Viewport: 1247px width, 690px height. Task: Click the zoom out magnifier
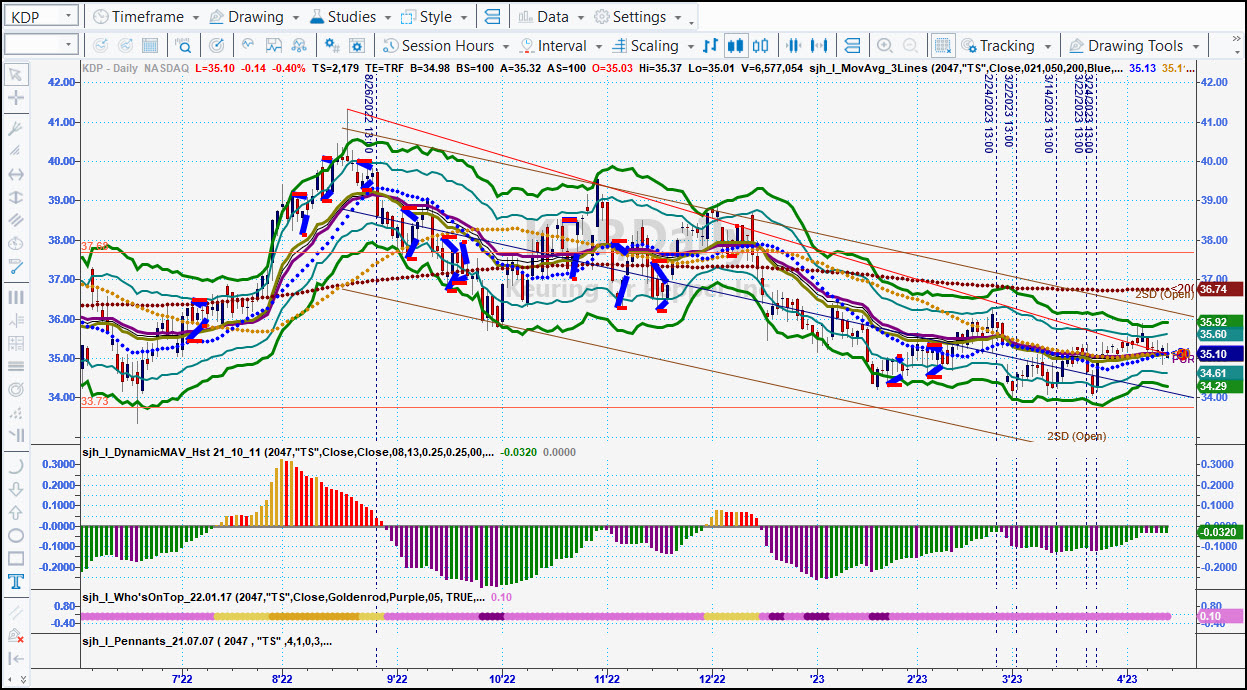click(x=909, y=45)
